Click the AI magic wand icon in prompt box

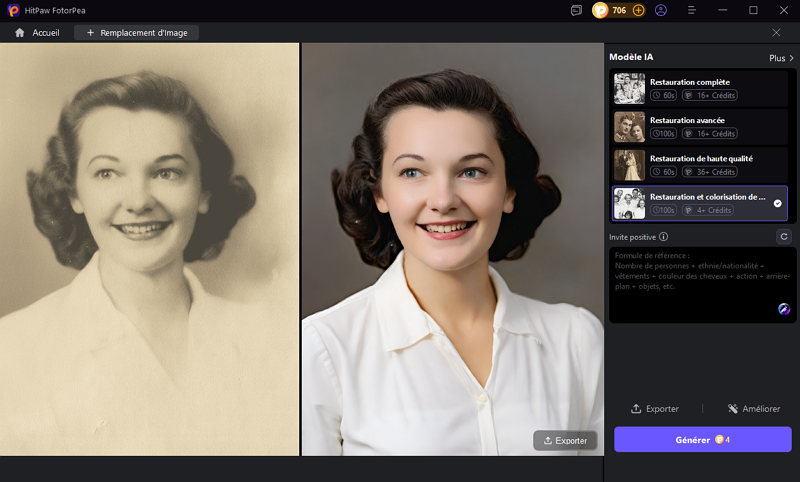(x=784, y=310)
